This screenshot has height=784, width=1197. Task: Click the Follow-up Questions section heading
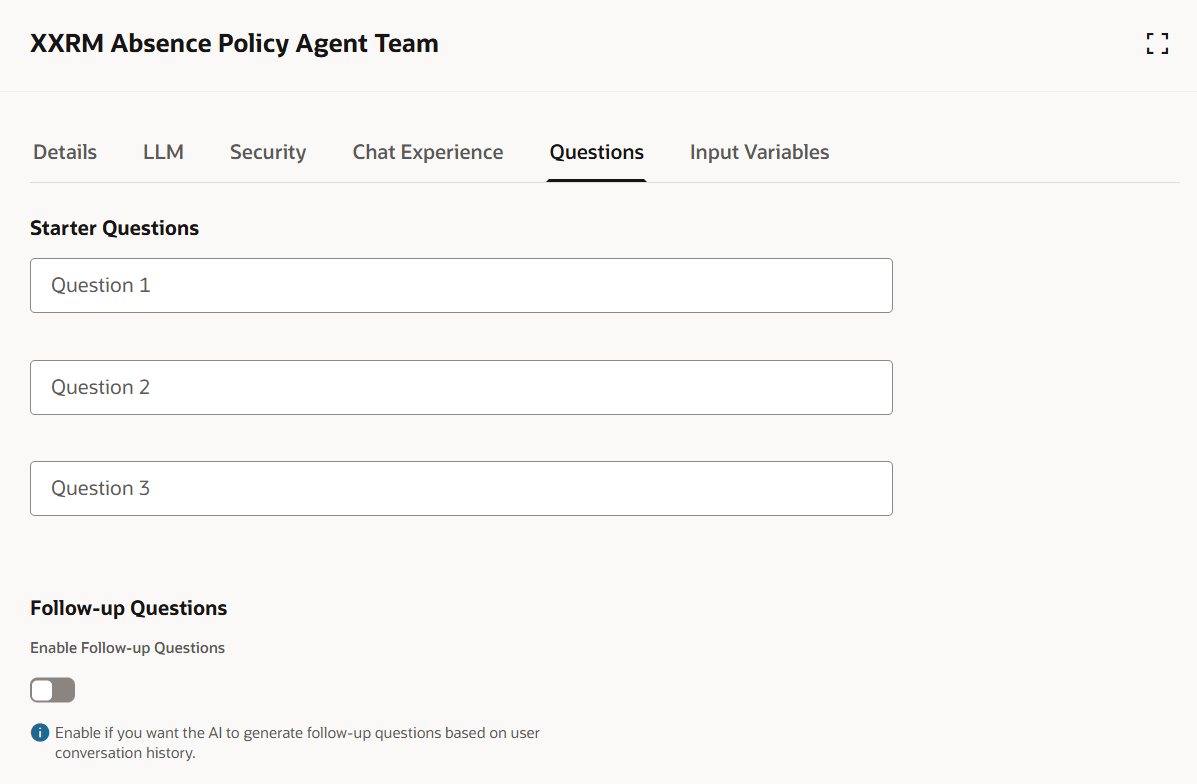tap(128, 608)
